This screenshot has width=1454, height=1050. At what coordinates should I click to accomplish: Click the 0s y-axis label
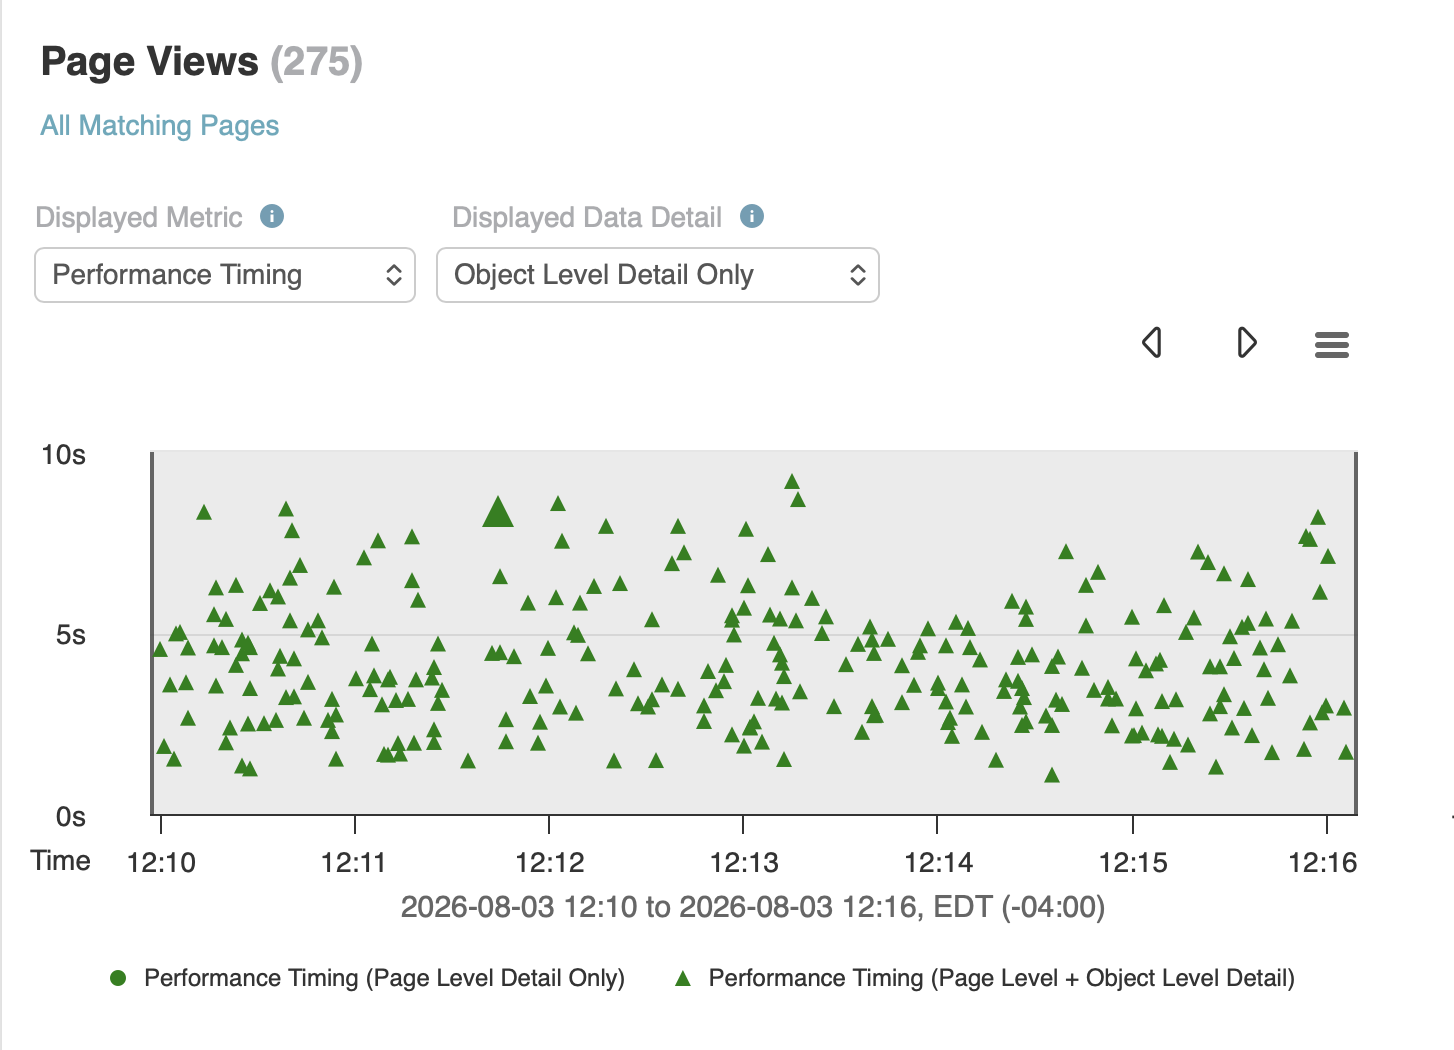[x=71, y=817]
